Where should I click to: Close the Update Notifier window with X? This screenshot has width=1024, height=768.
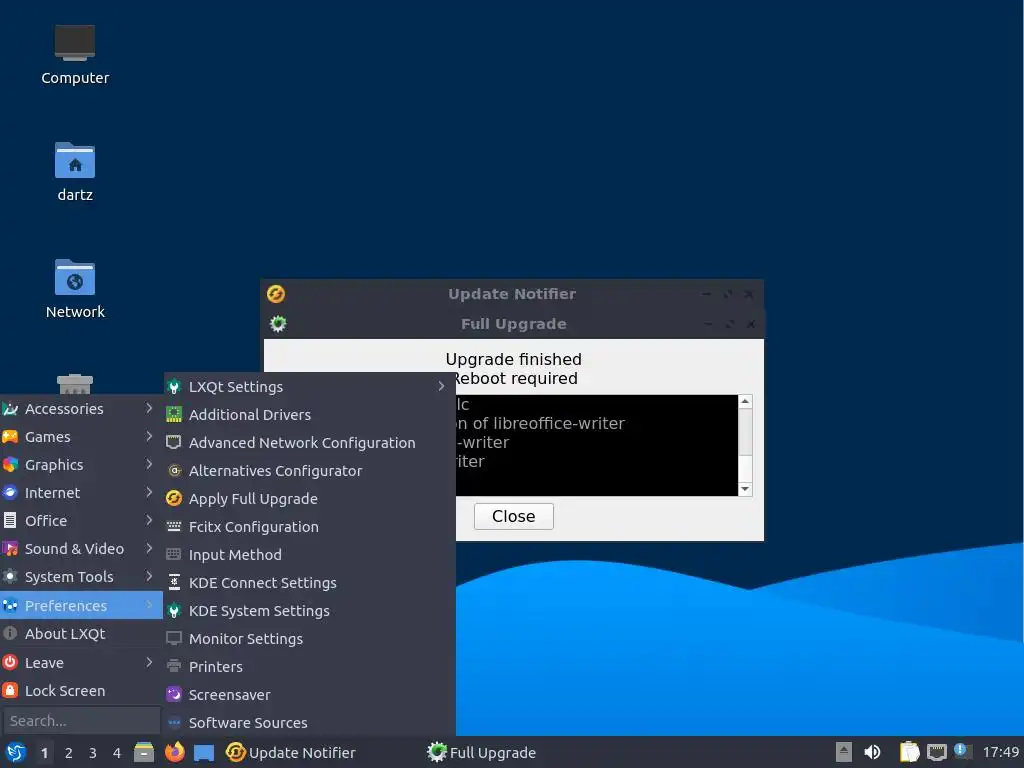coord(749,294)
